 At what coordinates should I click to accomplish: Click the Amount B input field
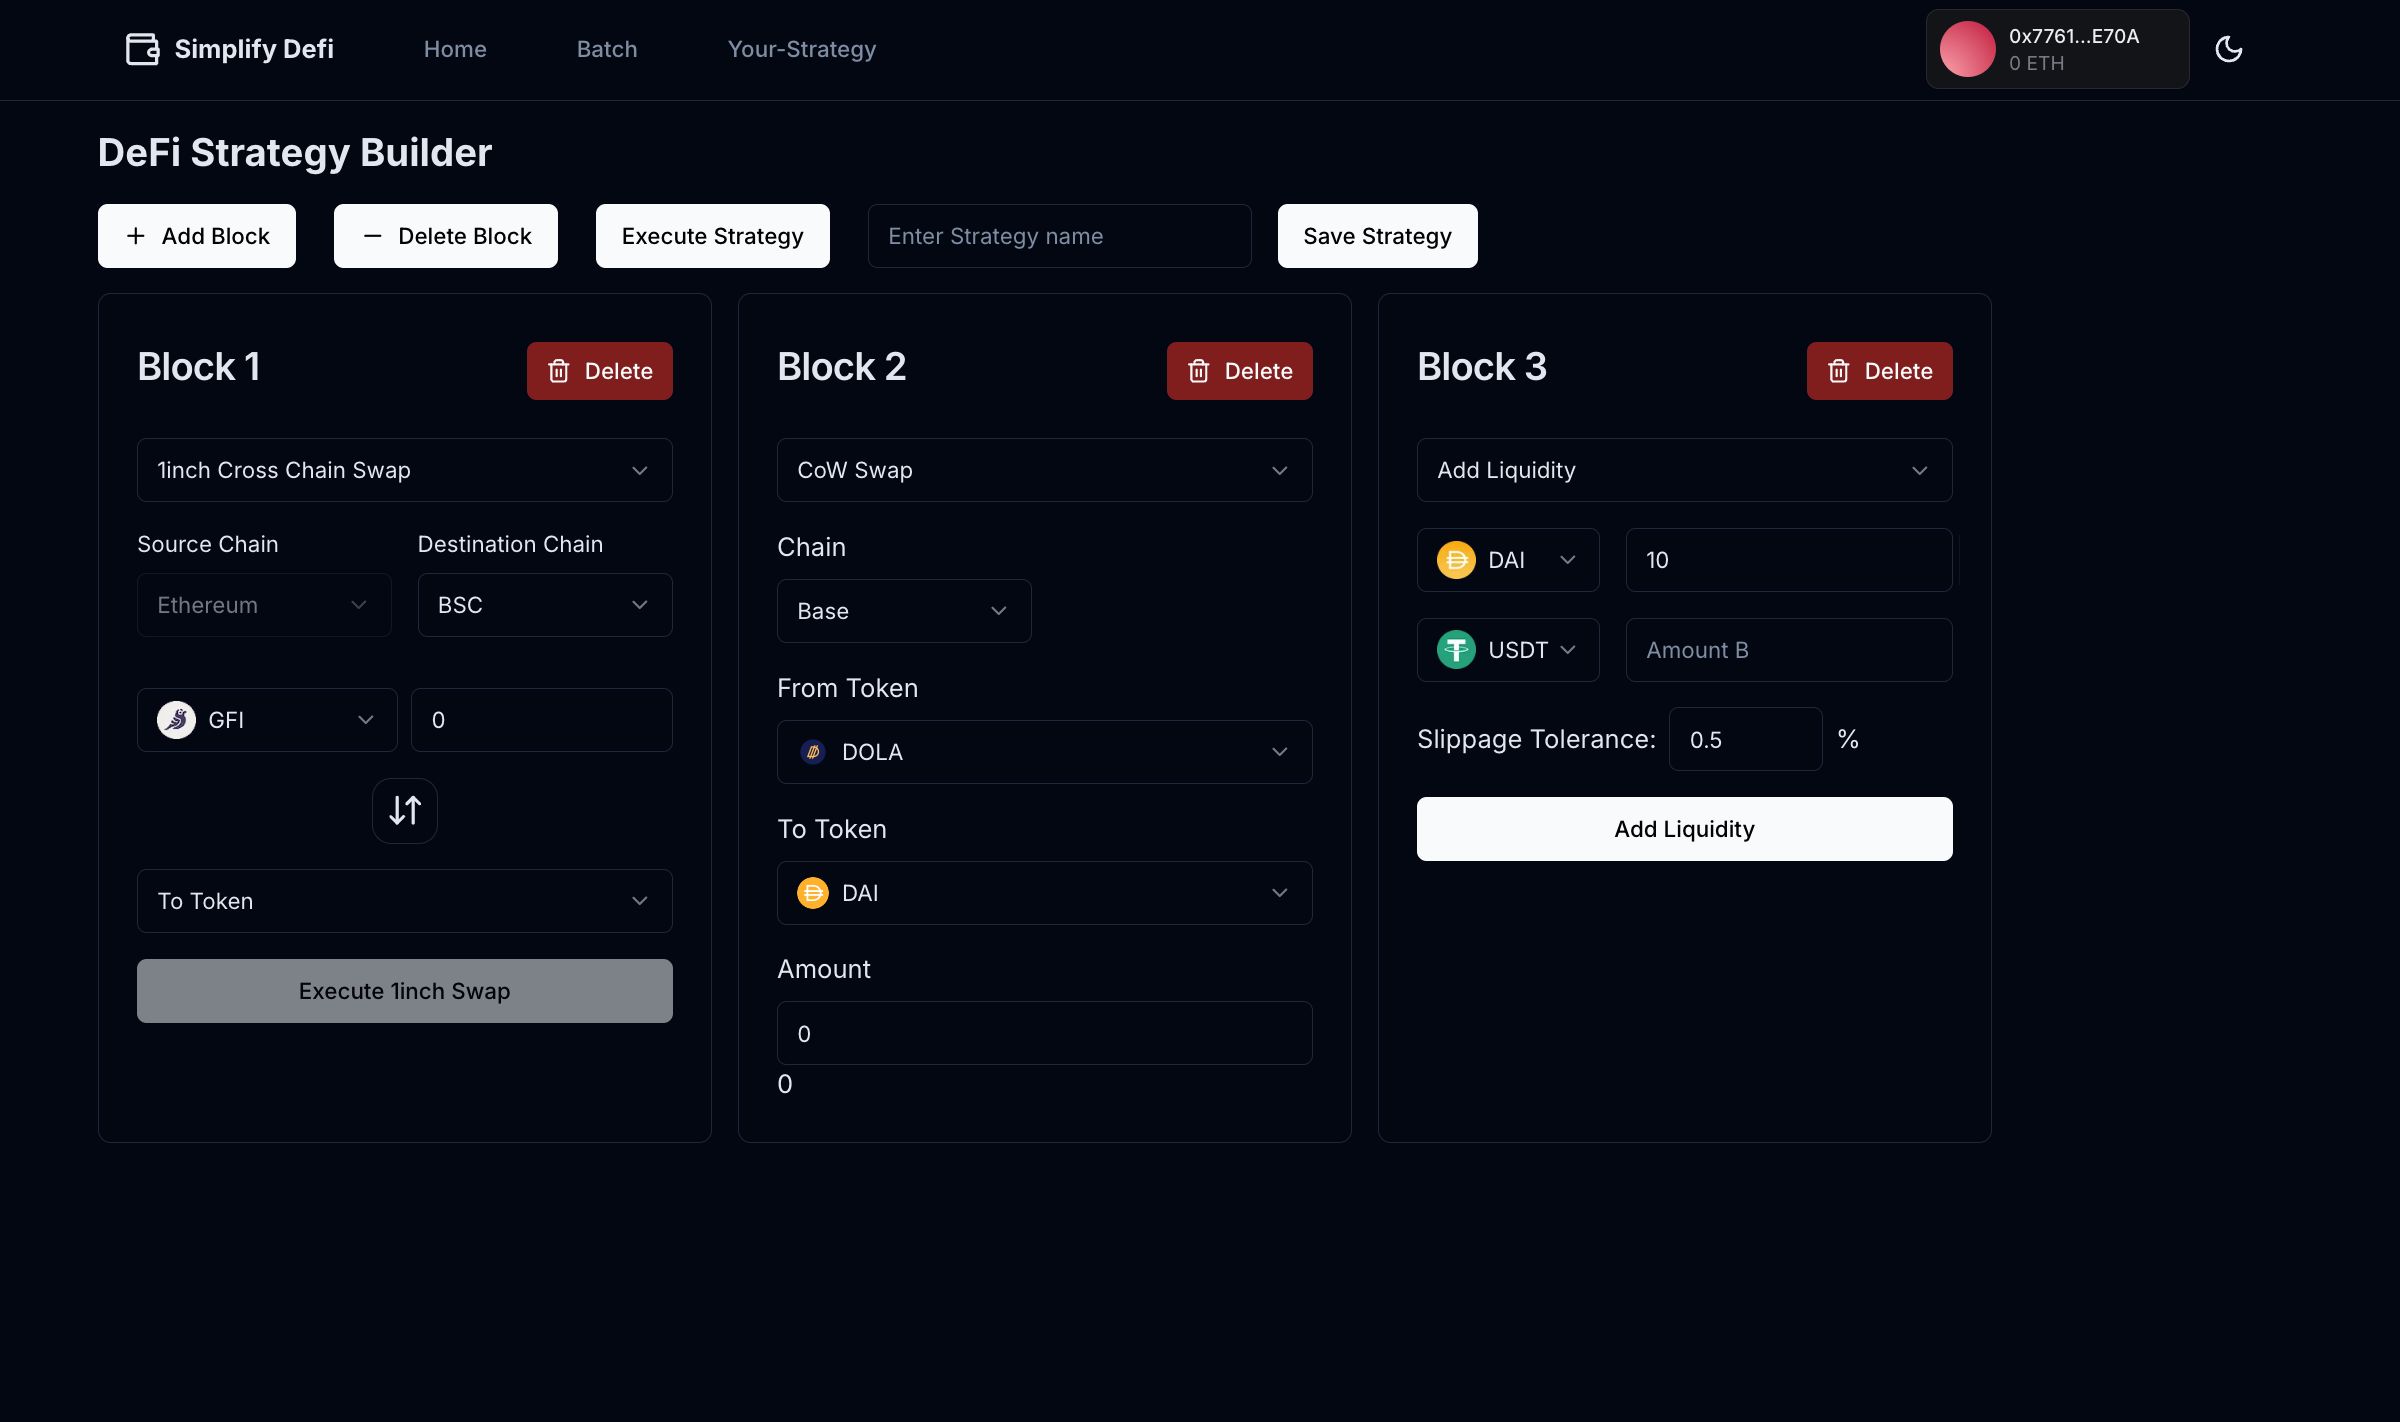(1789, 650)
